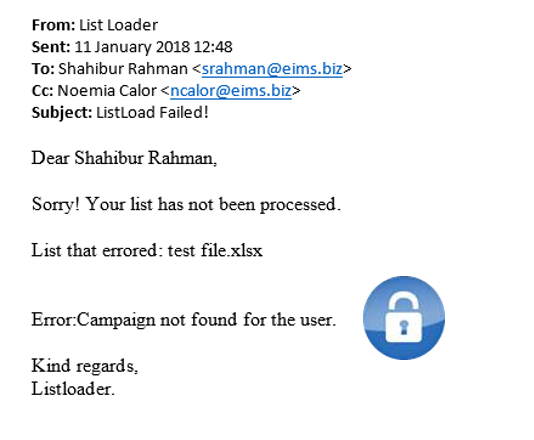Open the ncalor@eims.biz email link
The height and width of the screenshot is (440, 534).
[231, 91]
